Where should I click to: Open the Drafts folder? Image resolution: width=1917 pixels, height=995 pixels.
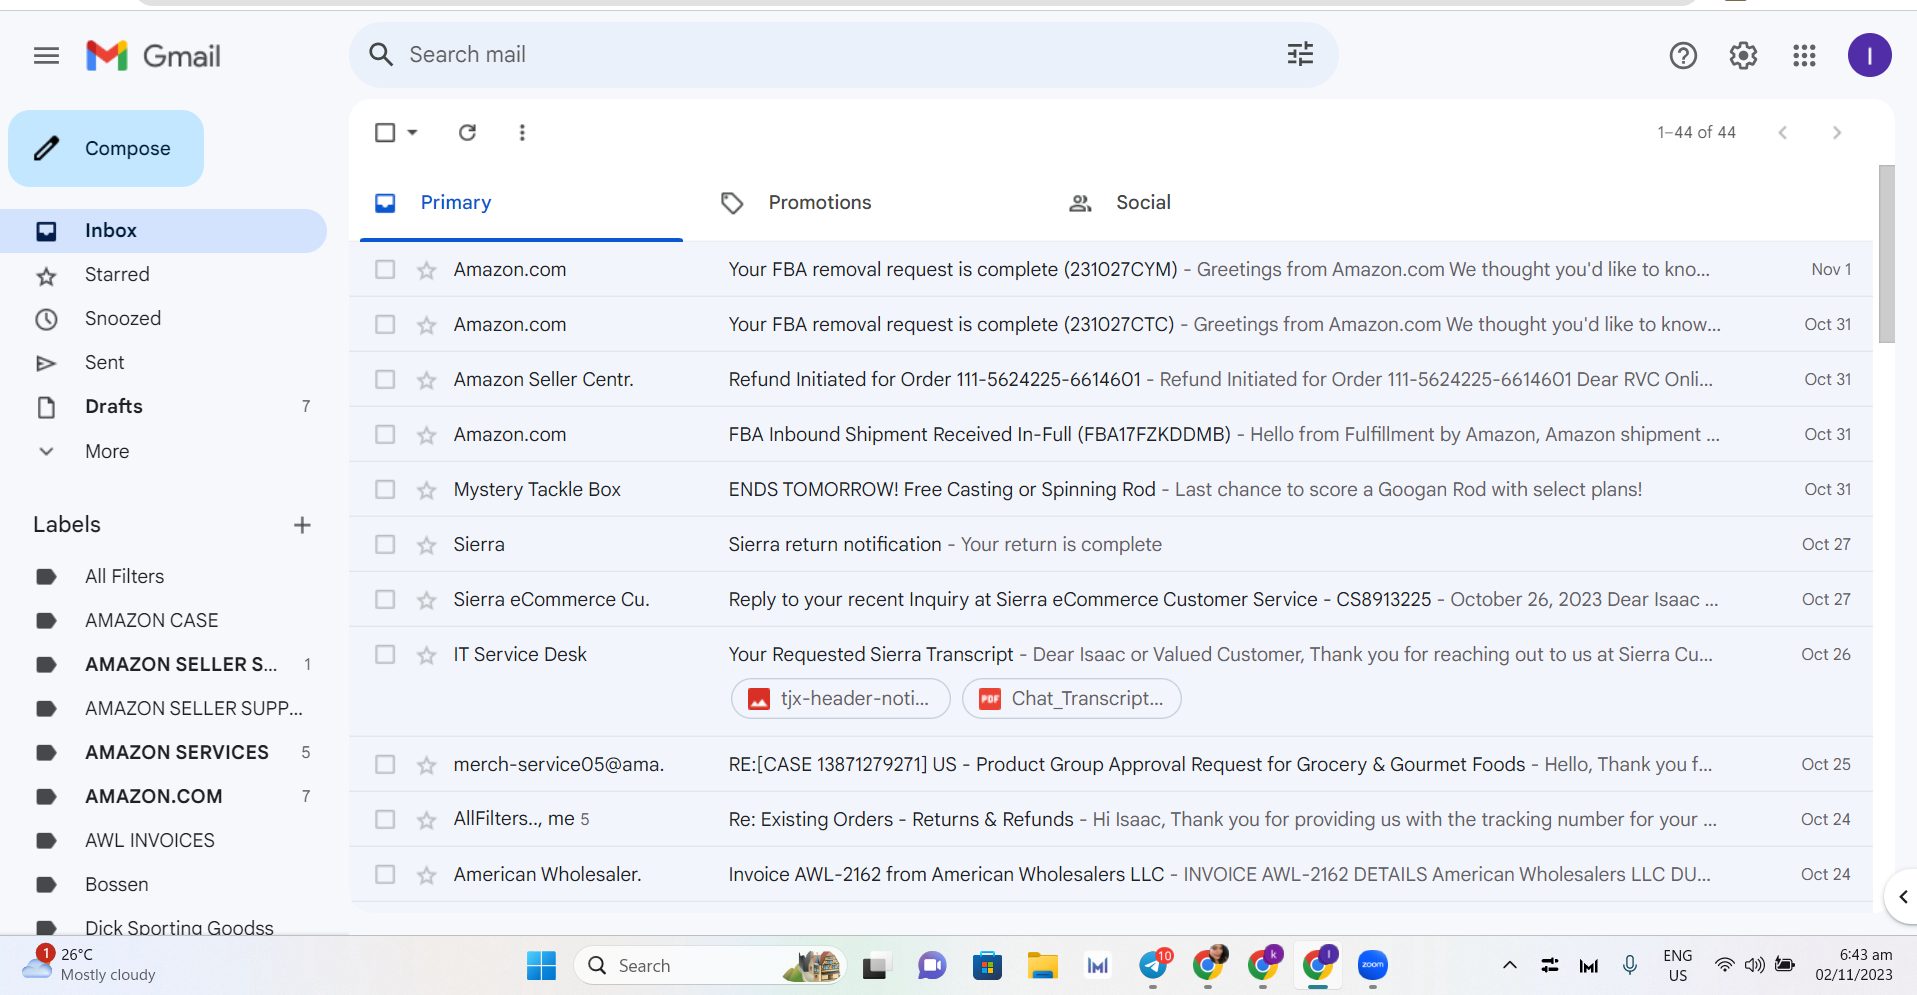[x=163, y=407]
